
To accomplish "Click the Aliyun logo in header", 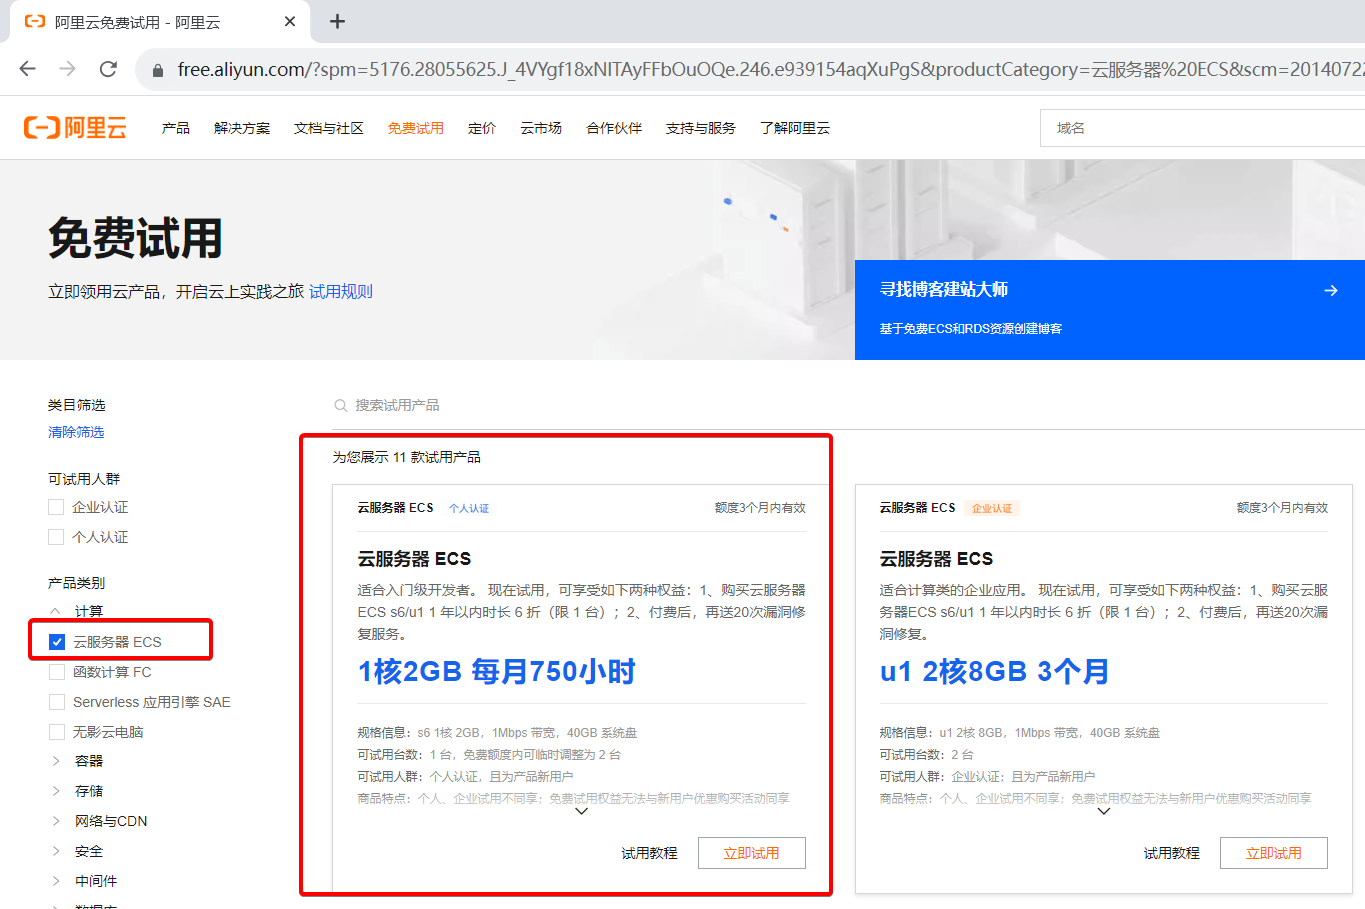I will tap(75, 128).
